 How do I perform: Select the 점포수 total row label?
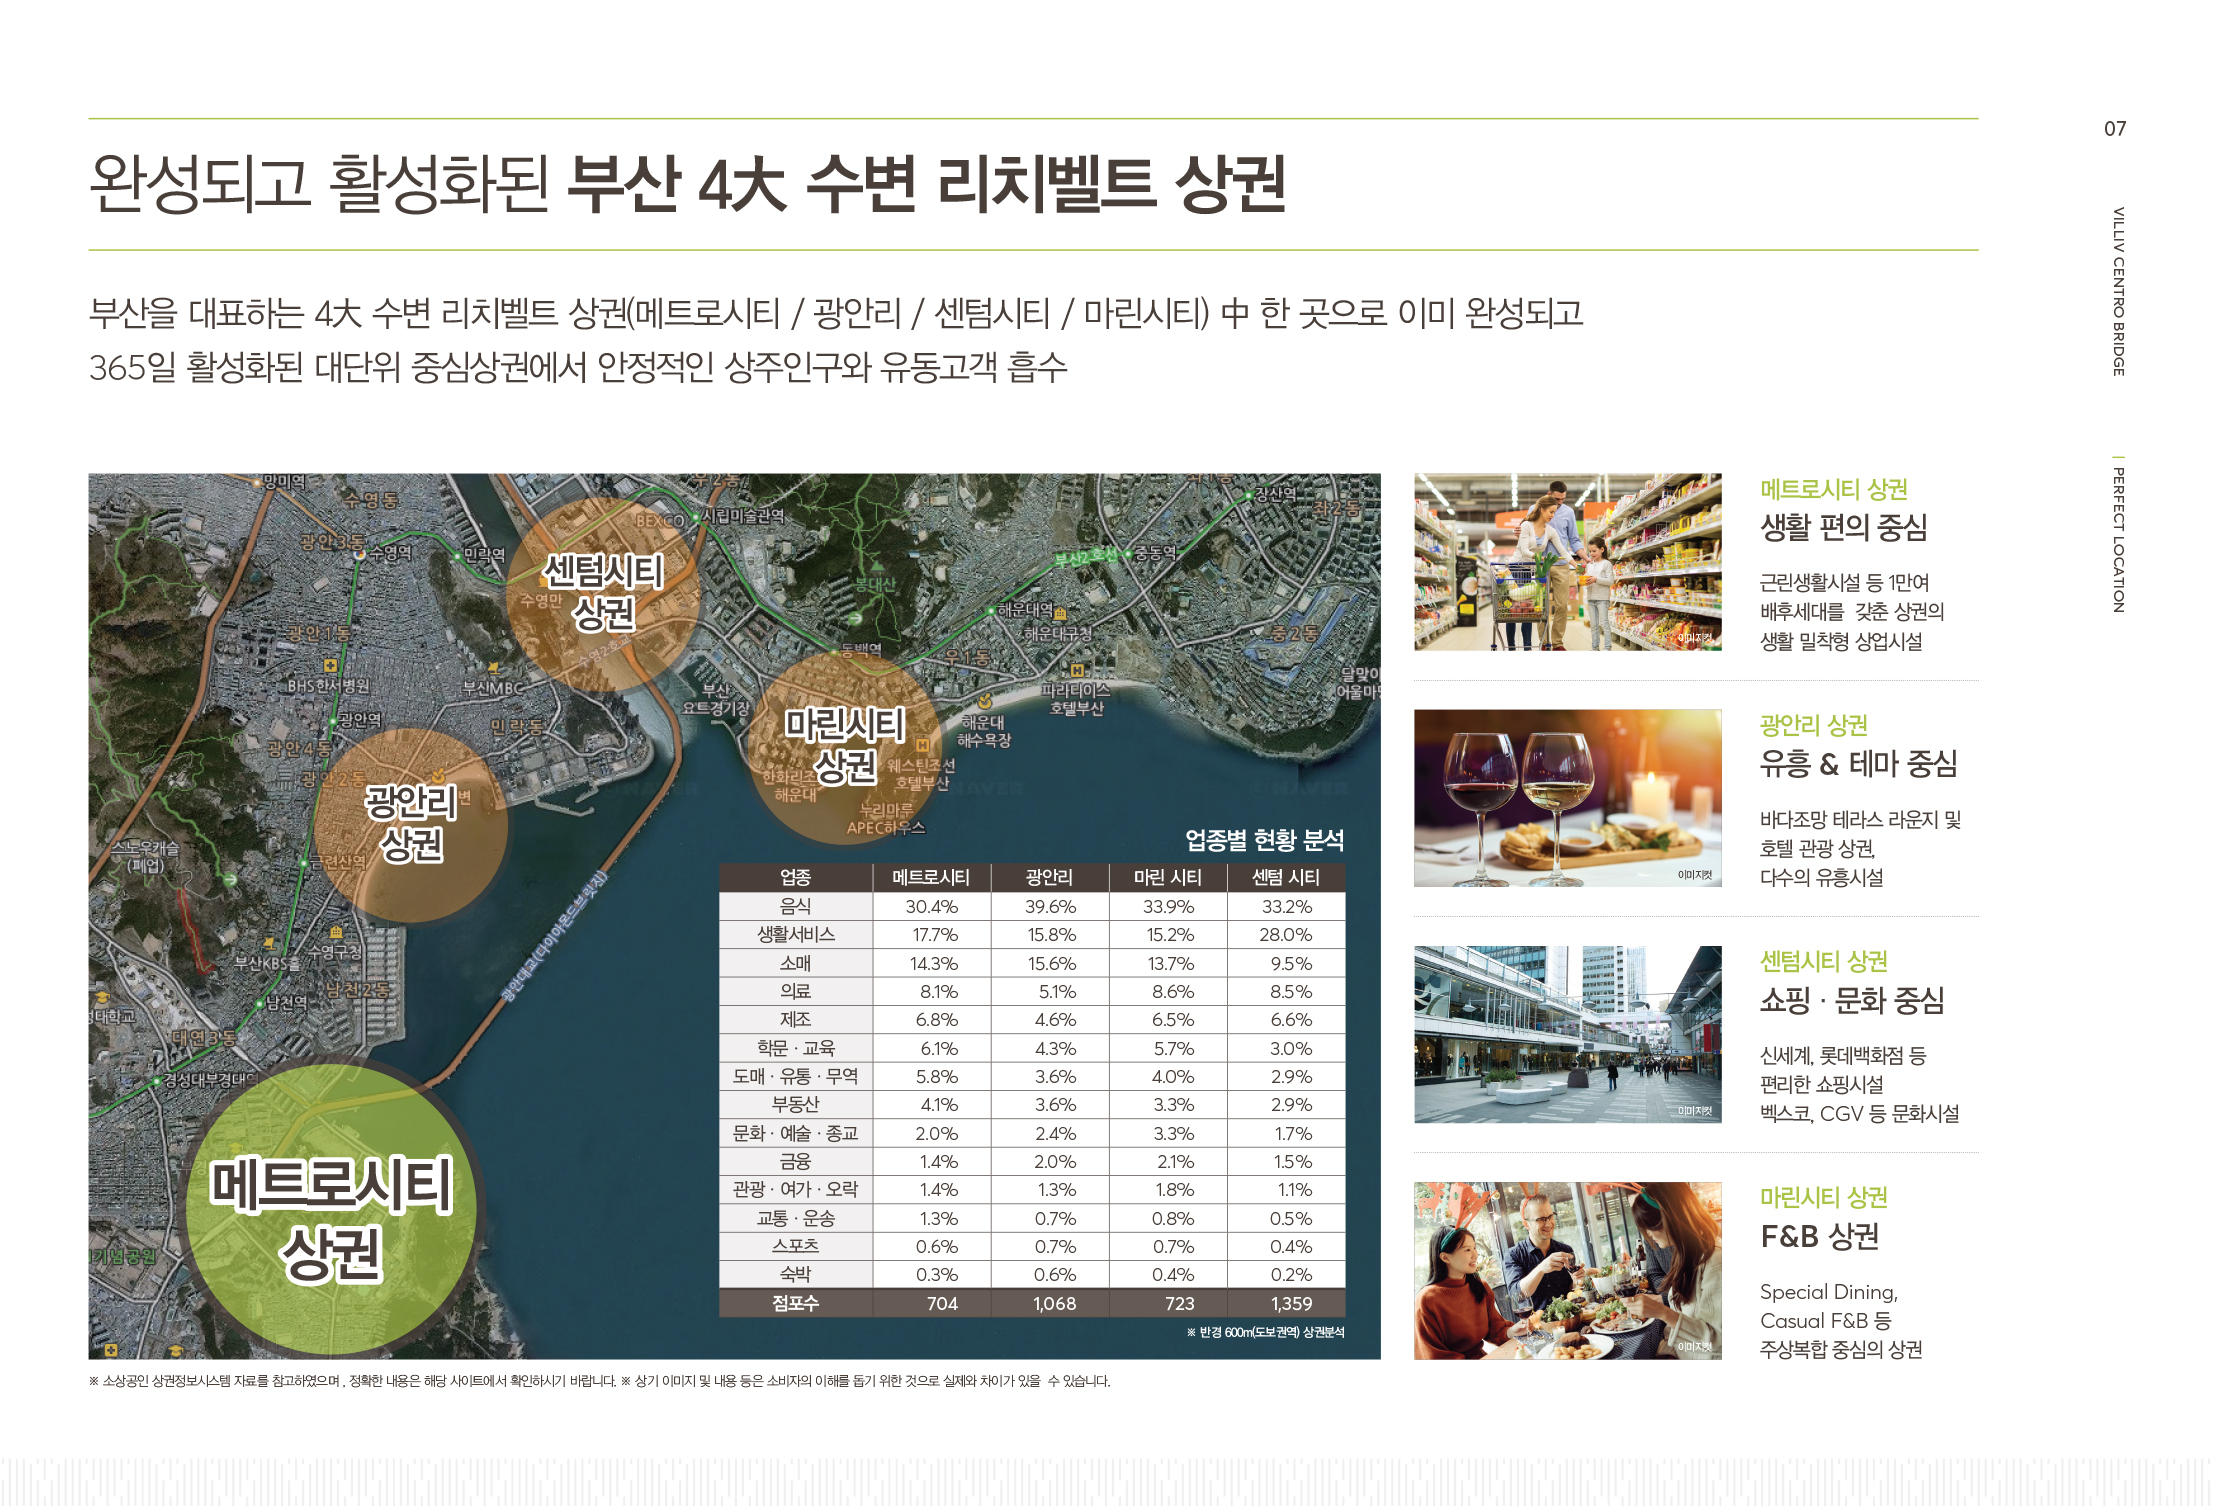click(795, 1303)
